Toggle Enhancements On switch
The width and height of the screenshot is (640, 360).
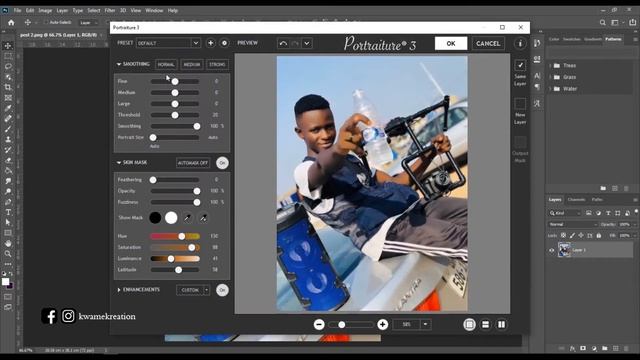pyautogui.click(x=222, y=290)
